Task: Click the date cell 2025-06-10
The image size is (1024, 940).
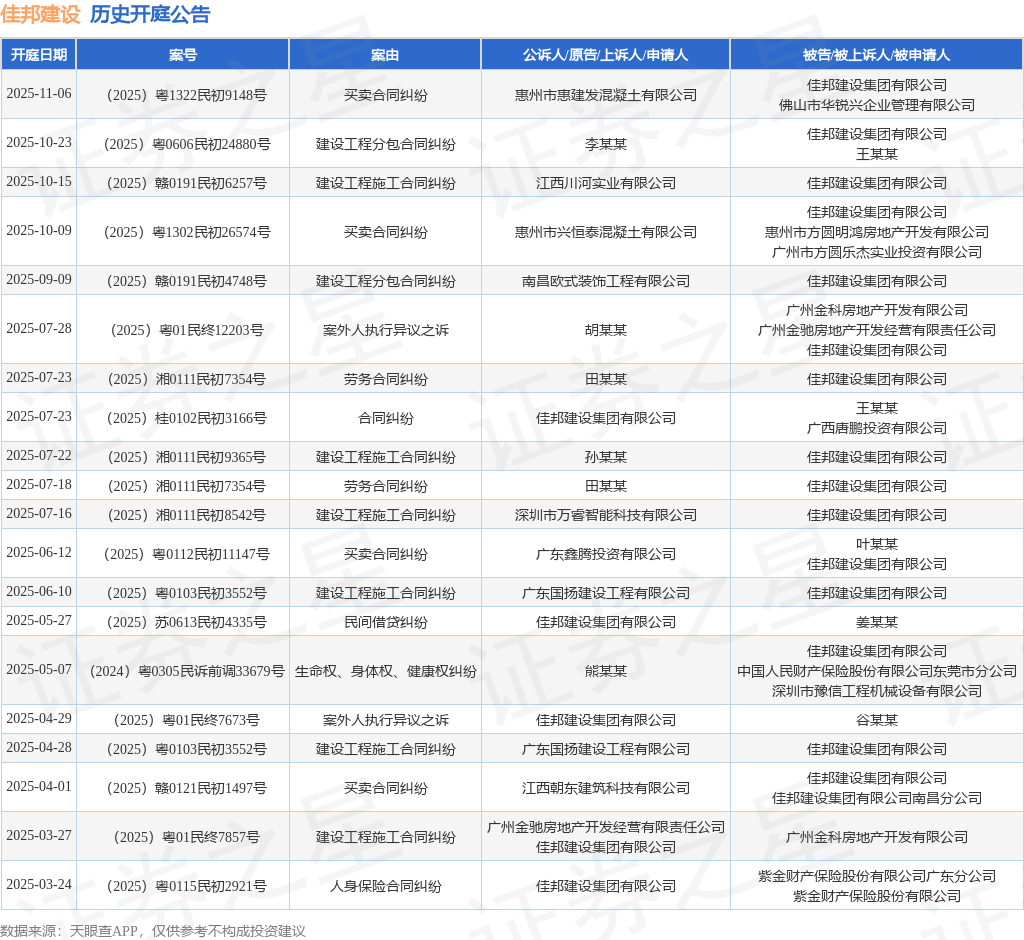Action: (x=39, y=591)
